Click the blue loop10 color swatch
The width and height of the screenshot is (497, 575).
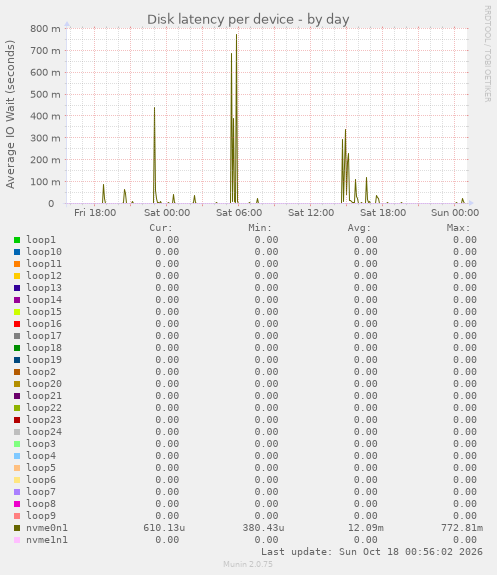[17, 252]
